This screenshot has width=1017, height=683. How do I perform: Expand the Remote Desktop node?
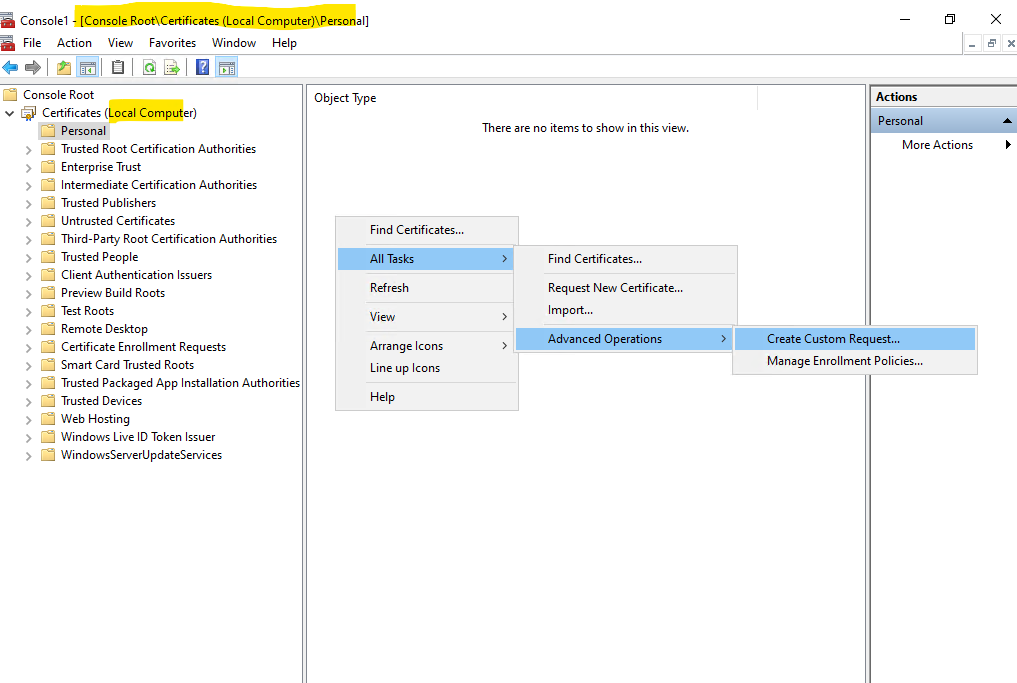pos(29,330)
